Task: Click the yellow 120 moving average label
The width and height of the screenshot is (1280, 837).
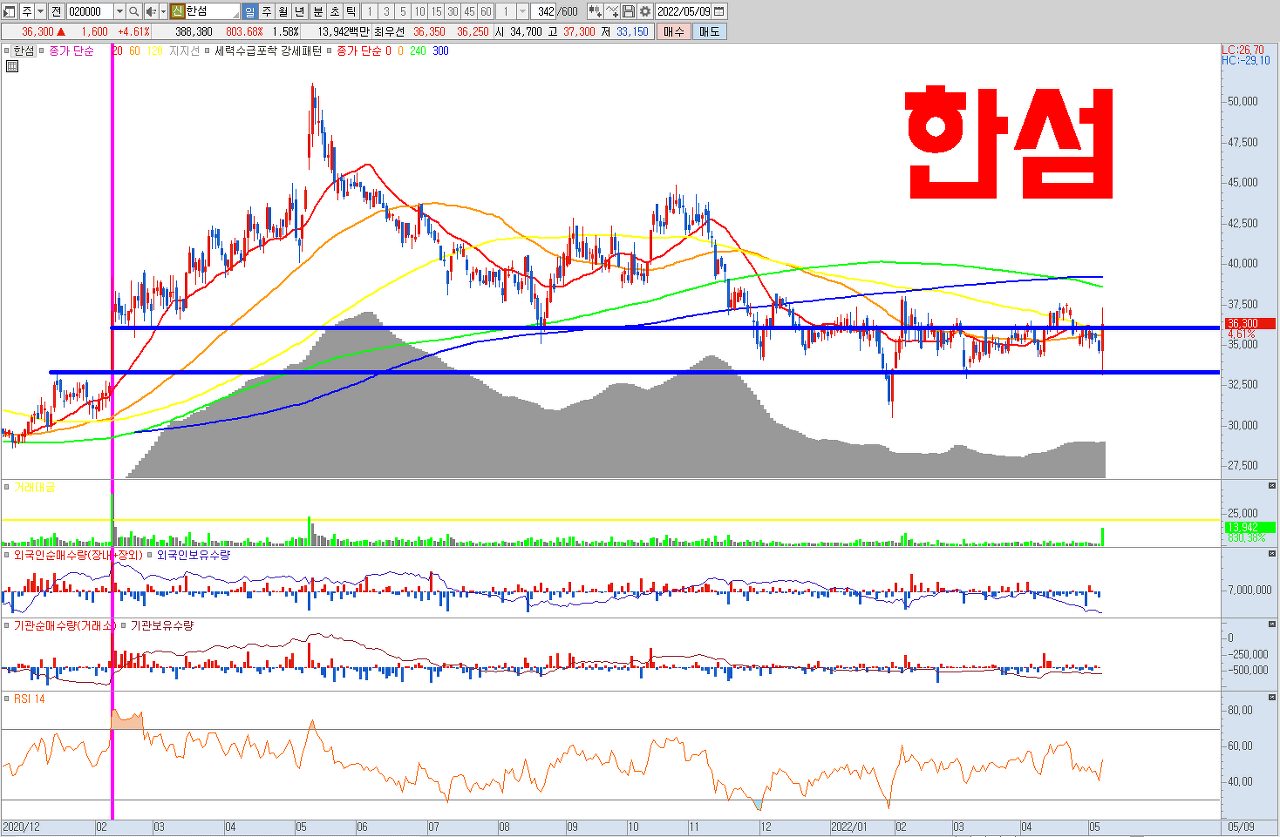Action: tap(155, 50)
